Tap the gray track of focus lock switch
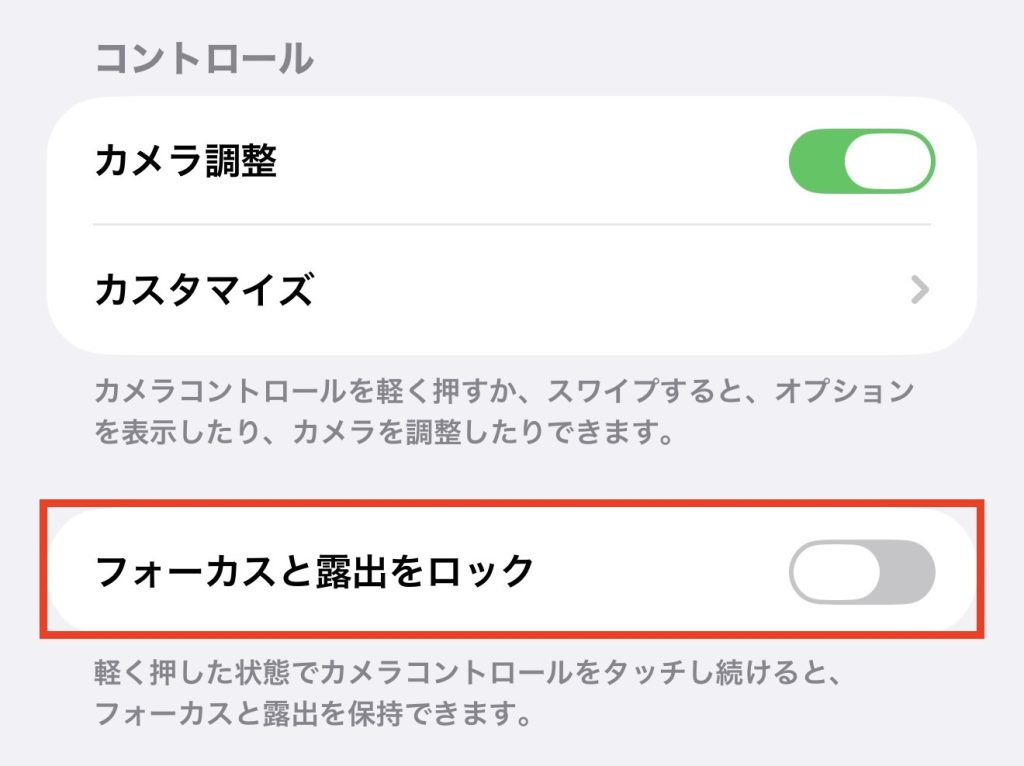The image size is (1024, 766). click(x=908, y=573)
